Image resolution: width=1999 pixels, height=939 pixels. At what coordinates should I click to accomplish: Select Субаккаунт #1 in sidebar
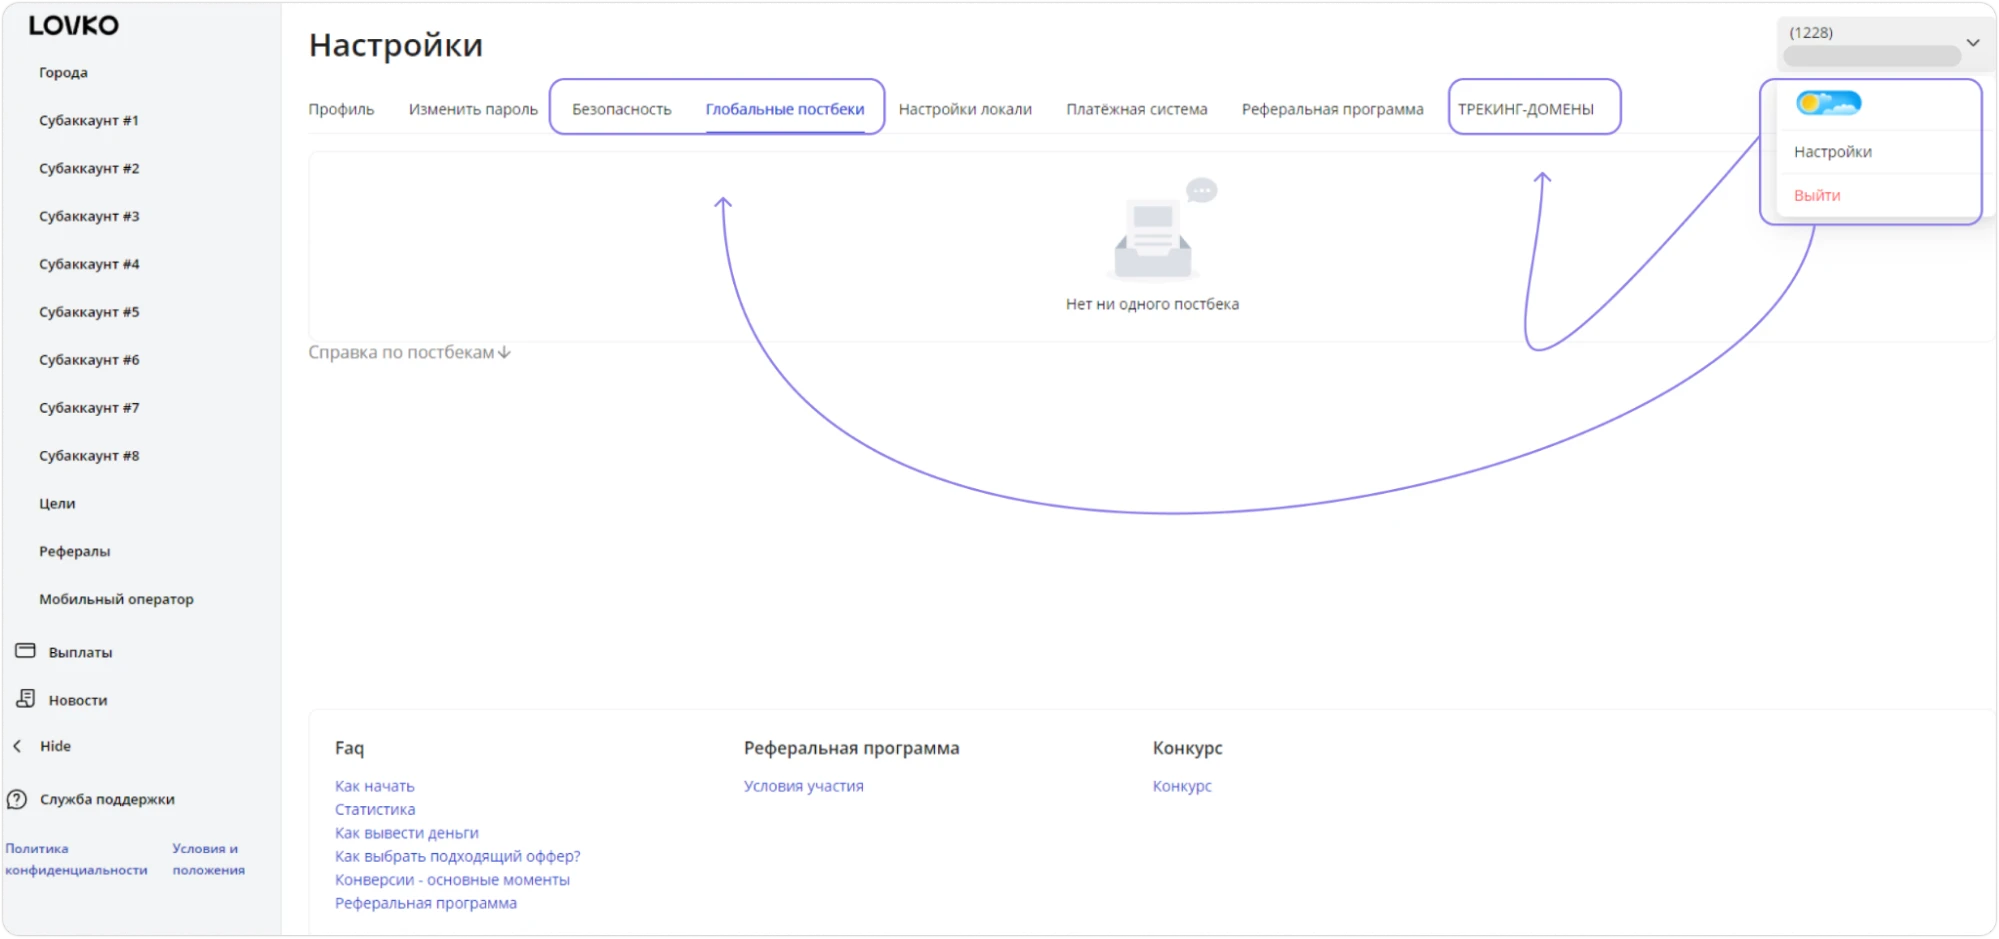[89, 121]
